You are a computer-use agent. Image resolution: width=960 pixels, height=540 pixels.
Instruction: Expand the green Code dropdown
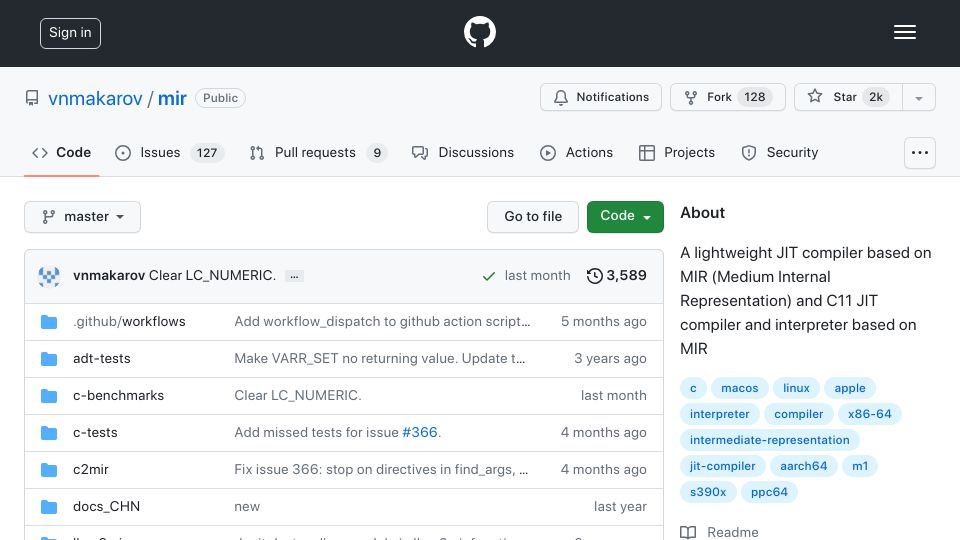click(625, 217)
